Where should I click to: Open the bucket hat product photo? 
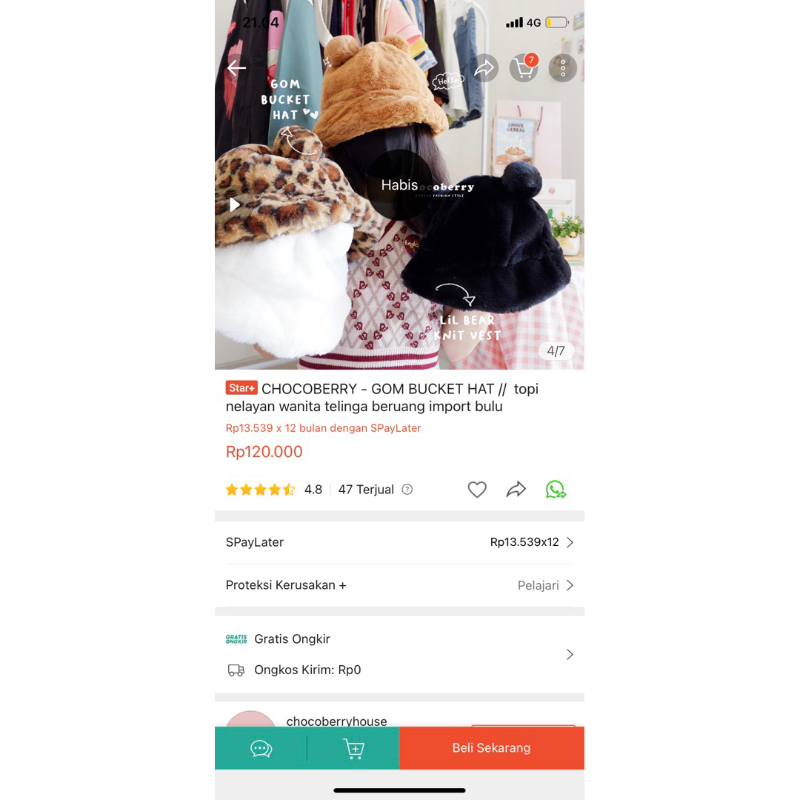tap(399, 185)
